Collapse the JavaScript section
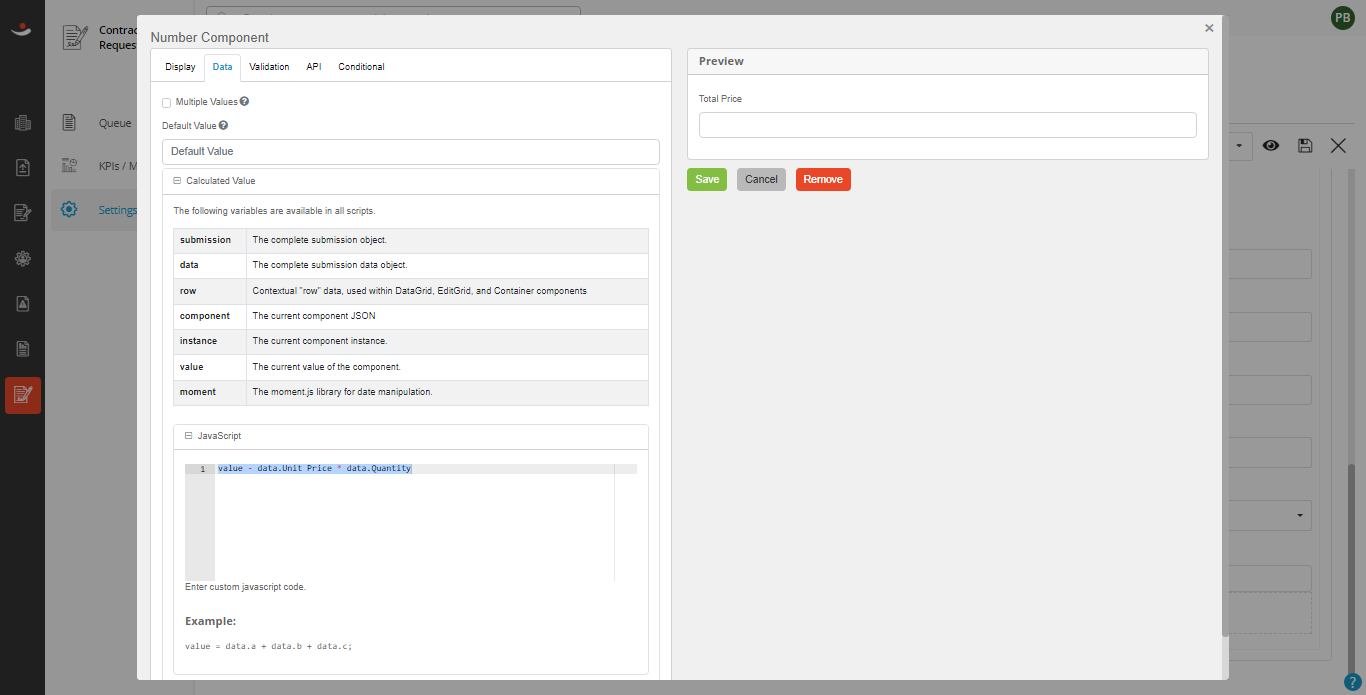Screen dimensions: 1366x695 [x=188, y=436]
